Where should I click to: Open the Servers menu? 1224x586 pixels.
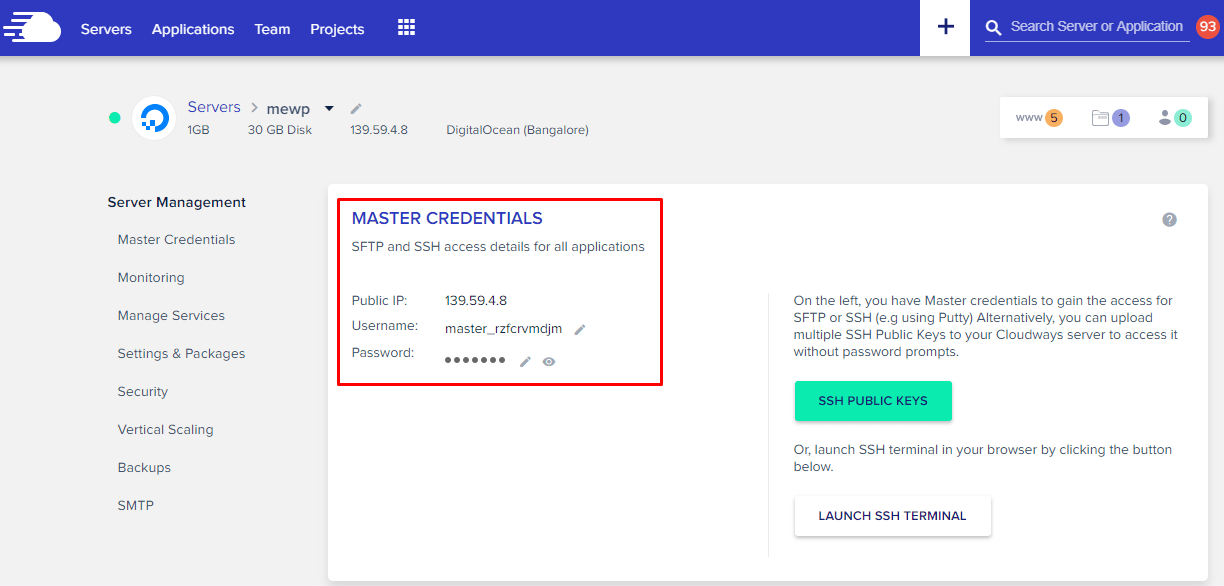(106, 29)
